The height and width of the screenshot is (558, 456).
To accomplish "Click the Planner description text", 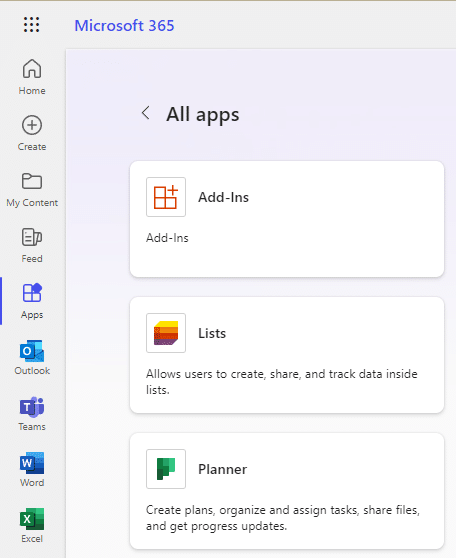I will coord(283,518).
